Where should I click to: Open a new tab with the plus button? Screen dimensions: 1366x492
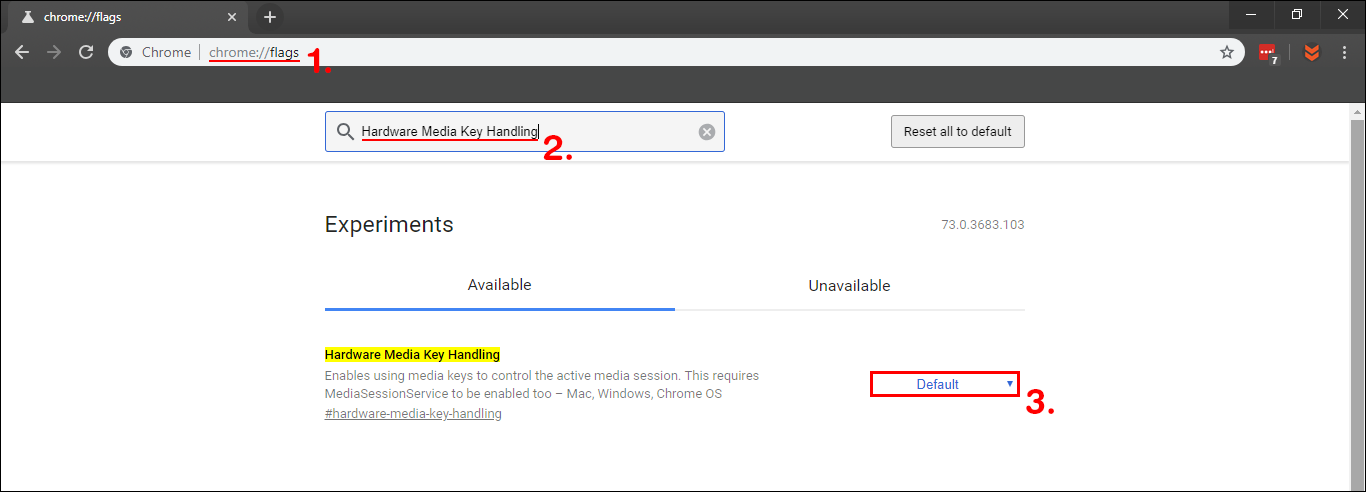[270, 17]
